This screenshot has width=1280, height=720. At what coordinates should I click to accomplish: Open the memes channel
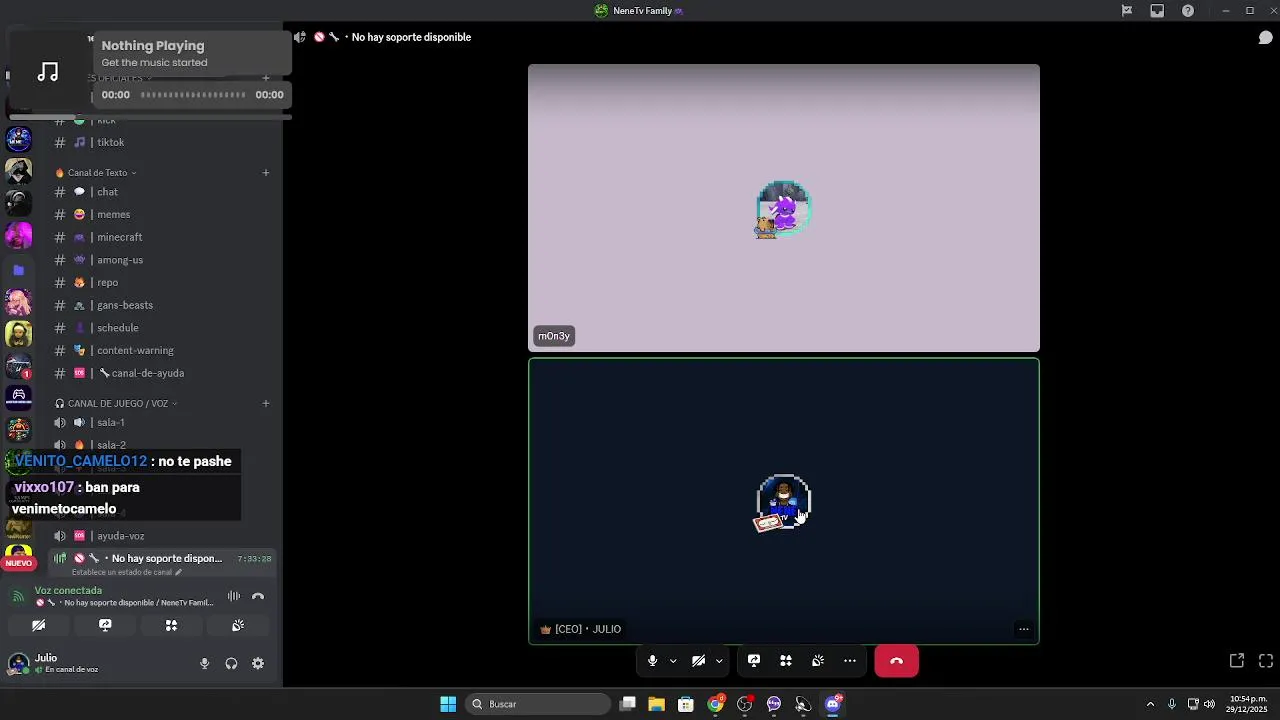click(x=160, y=215)
